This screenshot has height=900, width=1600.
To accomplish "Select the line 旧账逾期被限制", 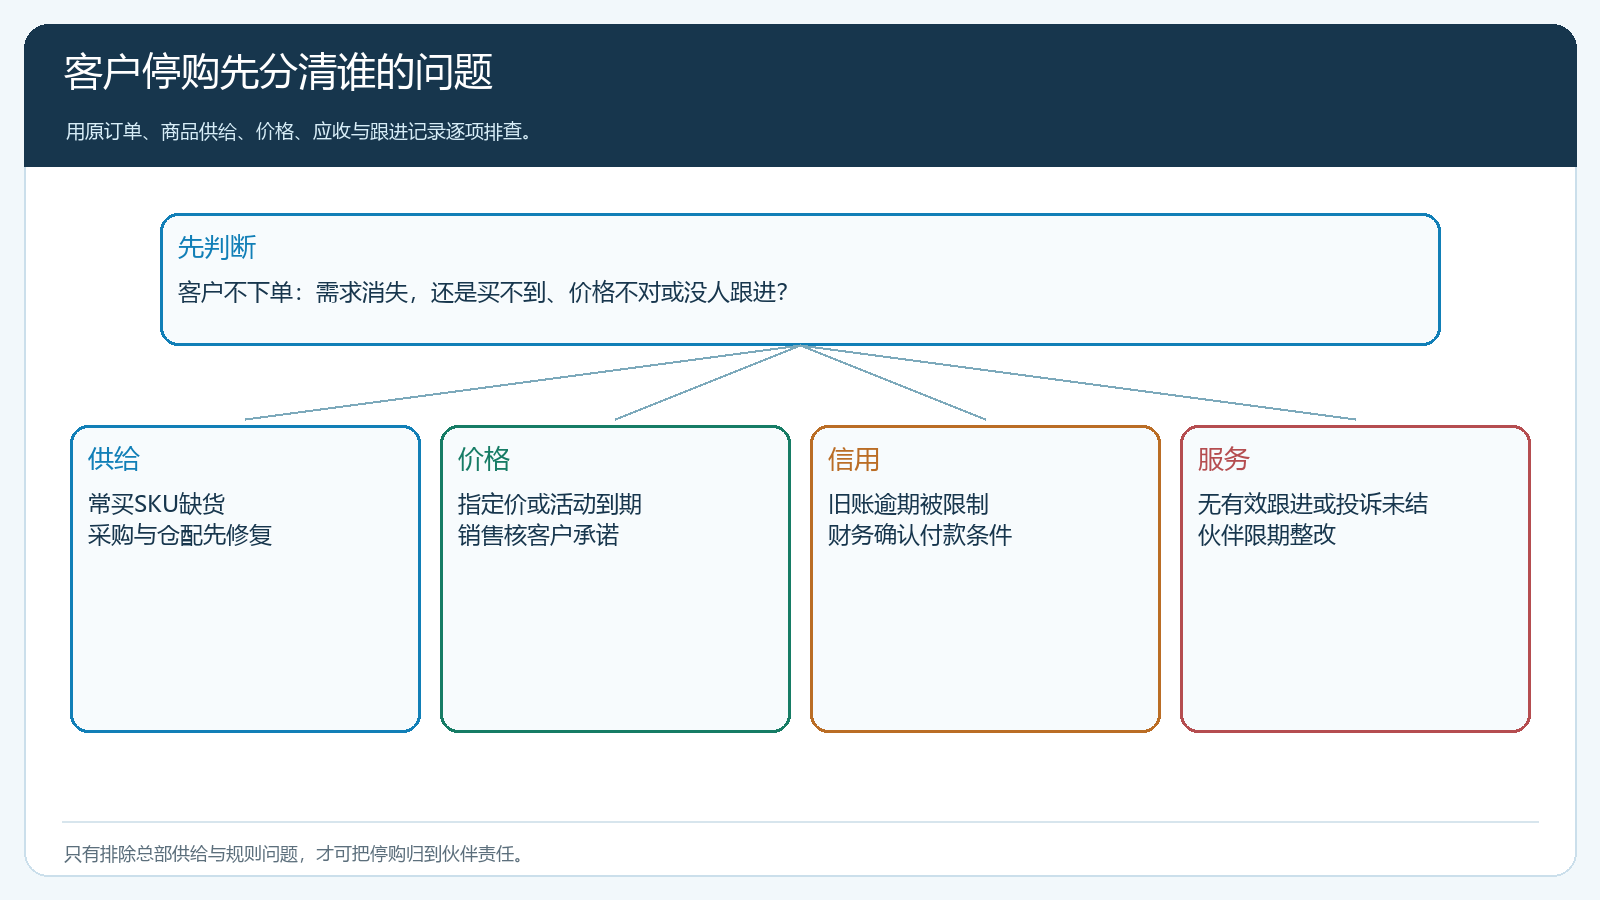I will [x=908, y=504].
